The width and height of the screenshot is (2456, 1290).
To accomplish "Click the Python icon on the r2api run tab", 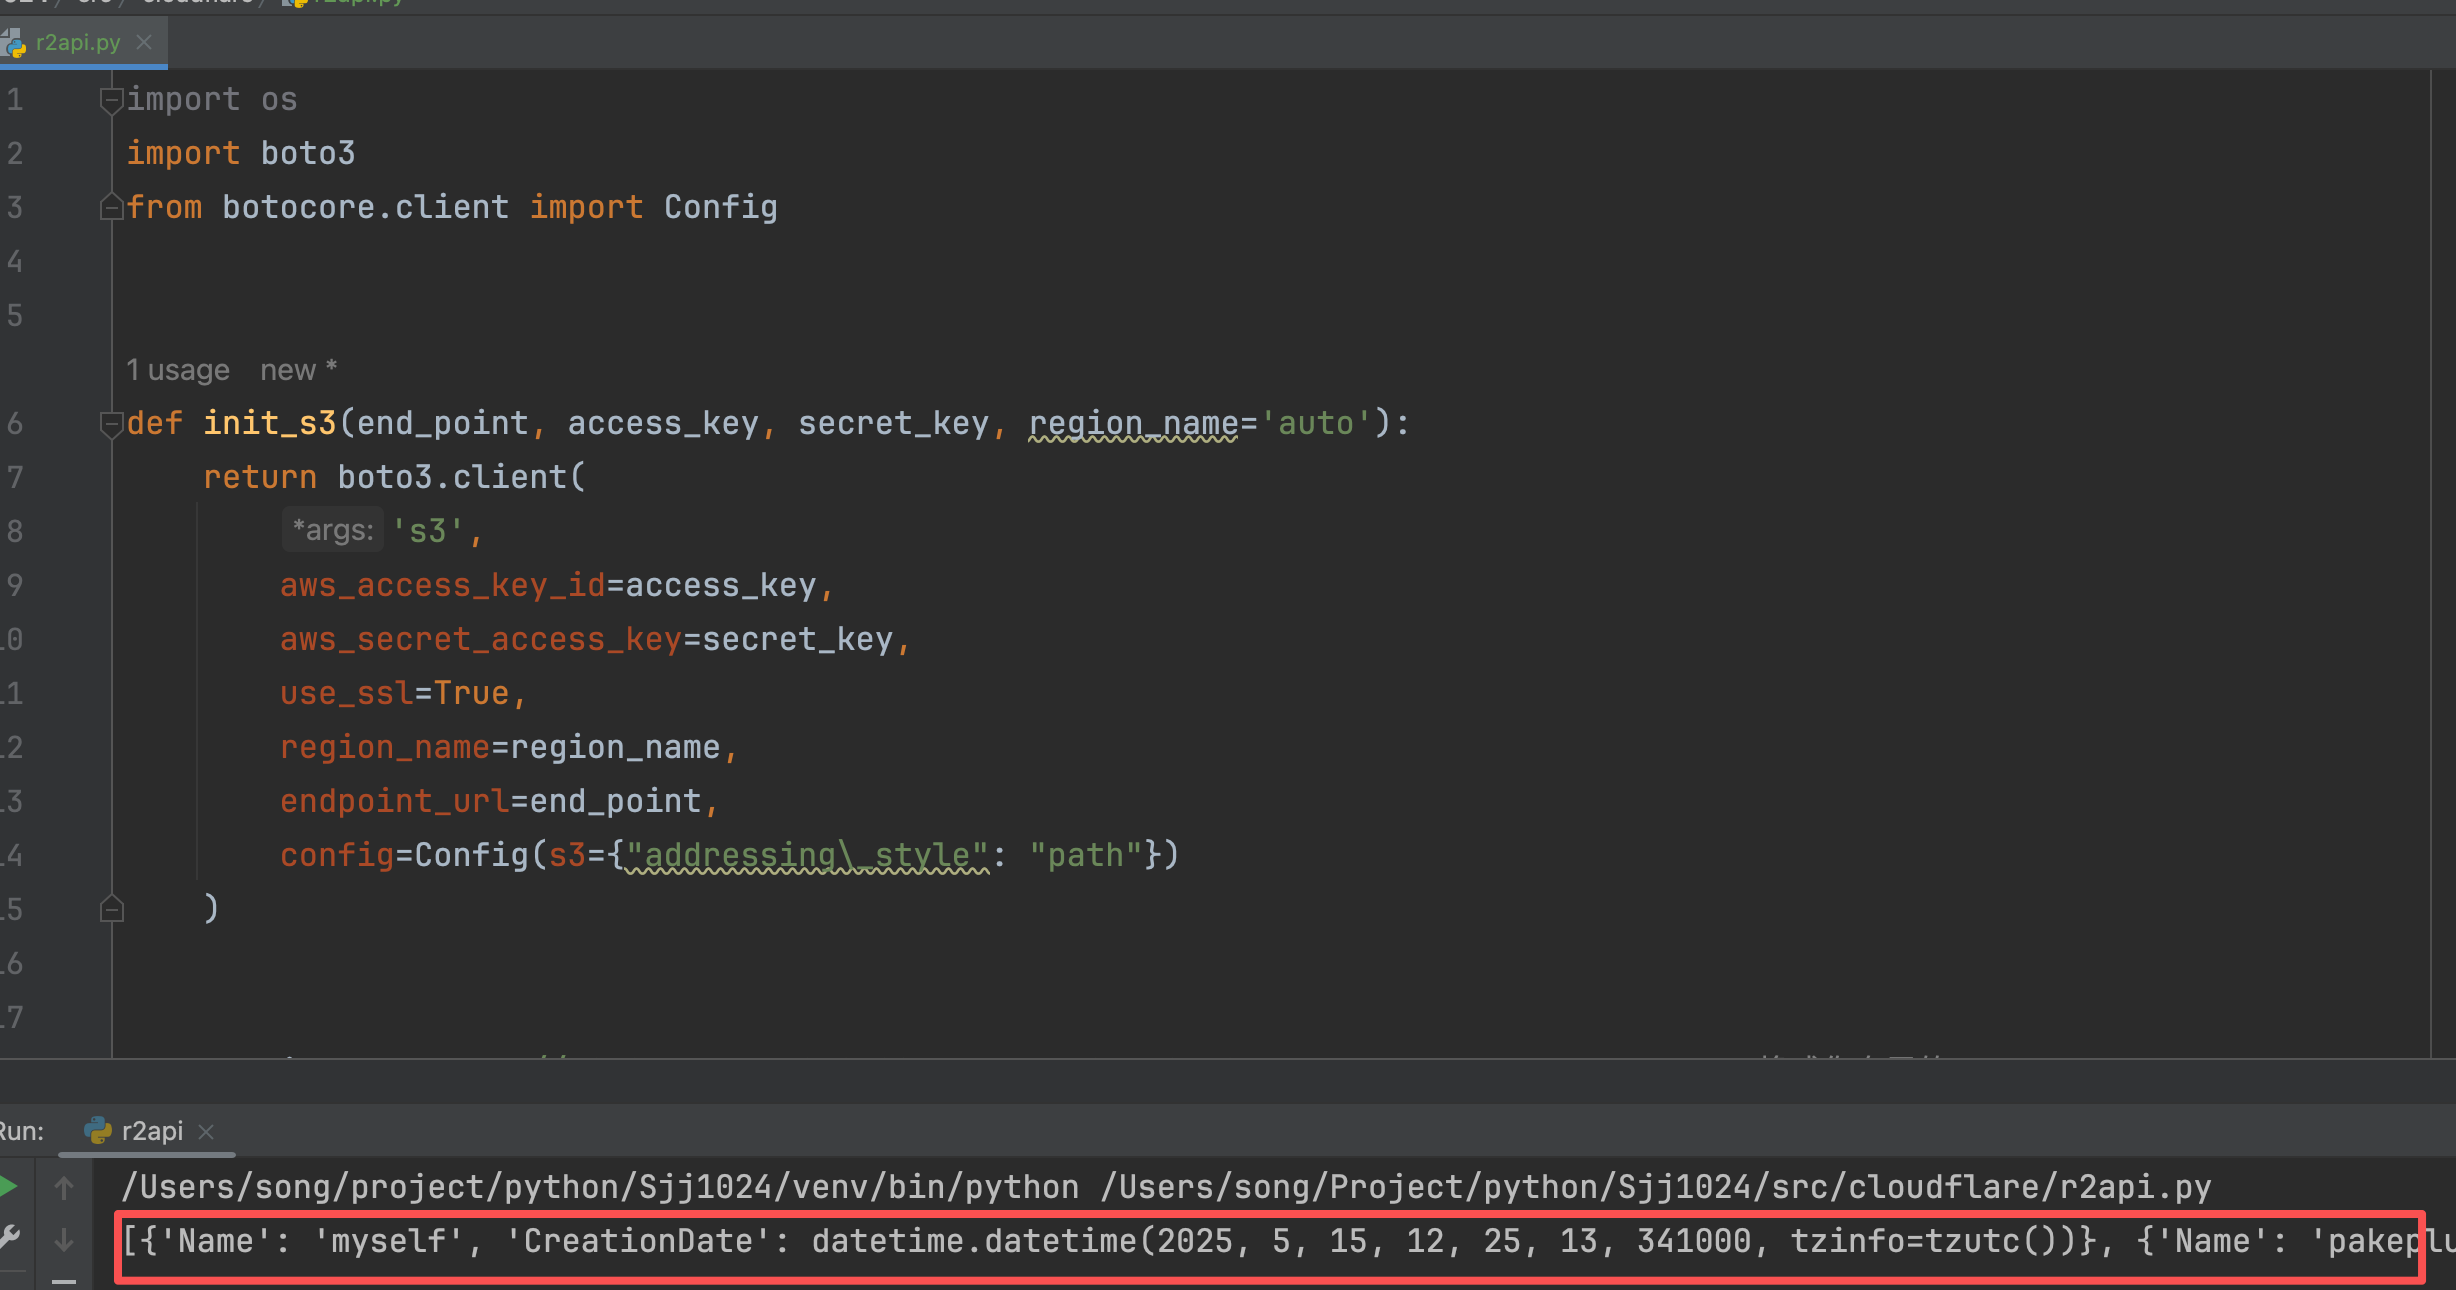I will pyautogui.click(x=97, y=1131).
